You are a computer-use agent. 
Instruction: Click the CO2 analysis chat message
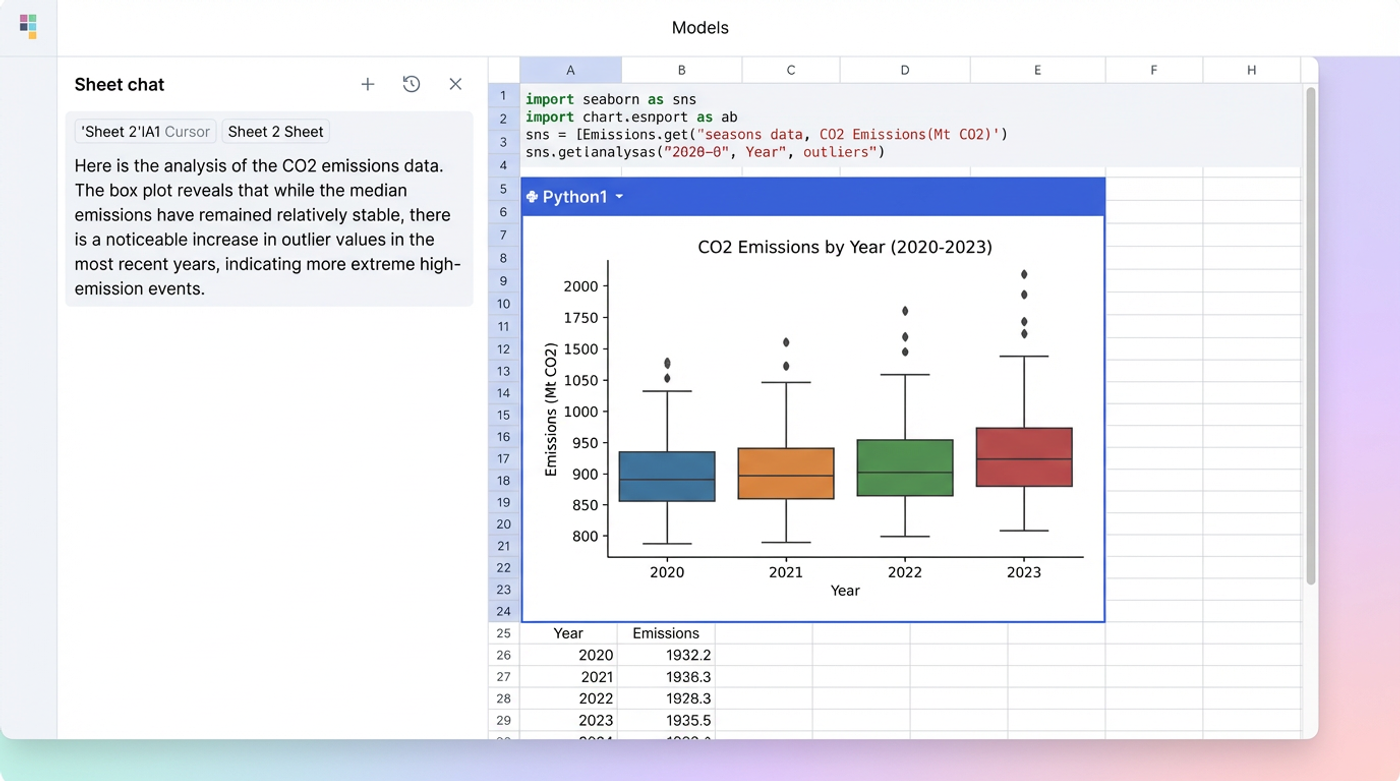269,227
